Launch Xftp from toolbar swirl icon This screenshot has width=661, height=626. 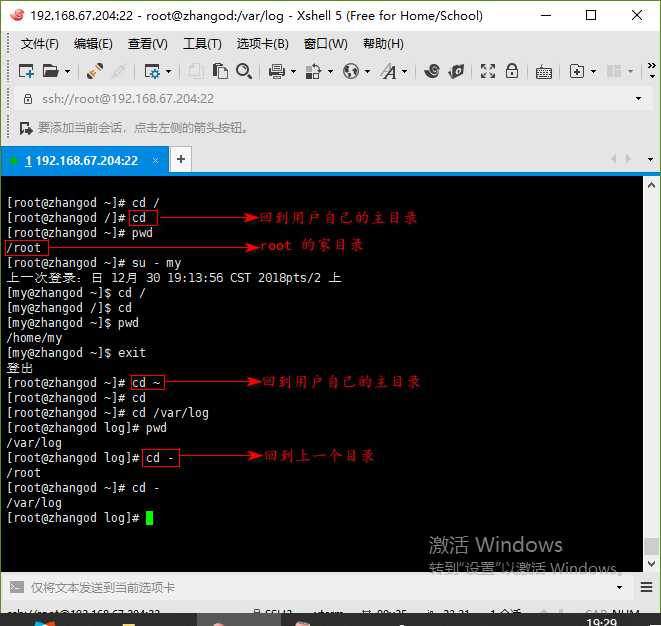[432, 72]
